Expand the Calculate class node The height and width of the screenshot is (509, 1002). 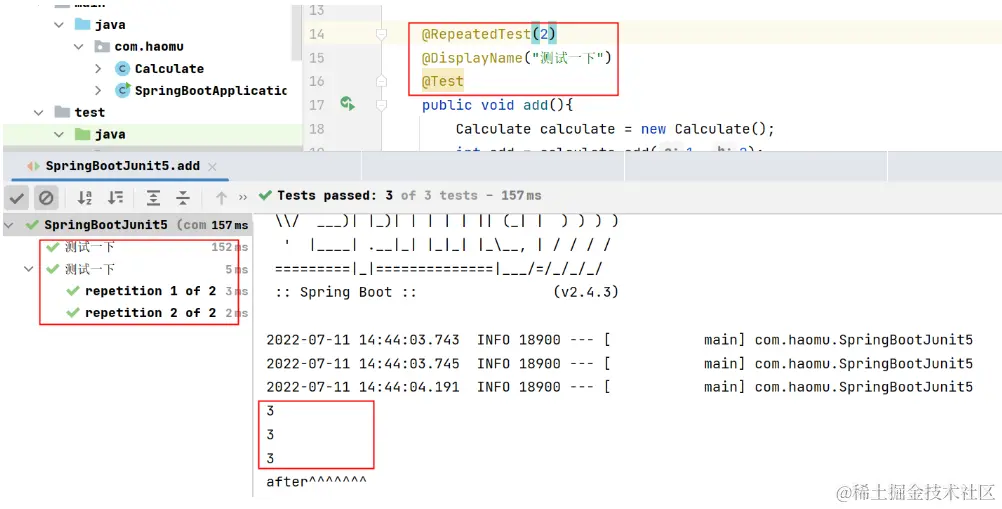coord(98,68)
